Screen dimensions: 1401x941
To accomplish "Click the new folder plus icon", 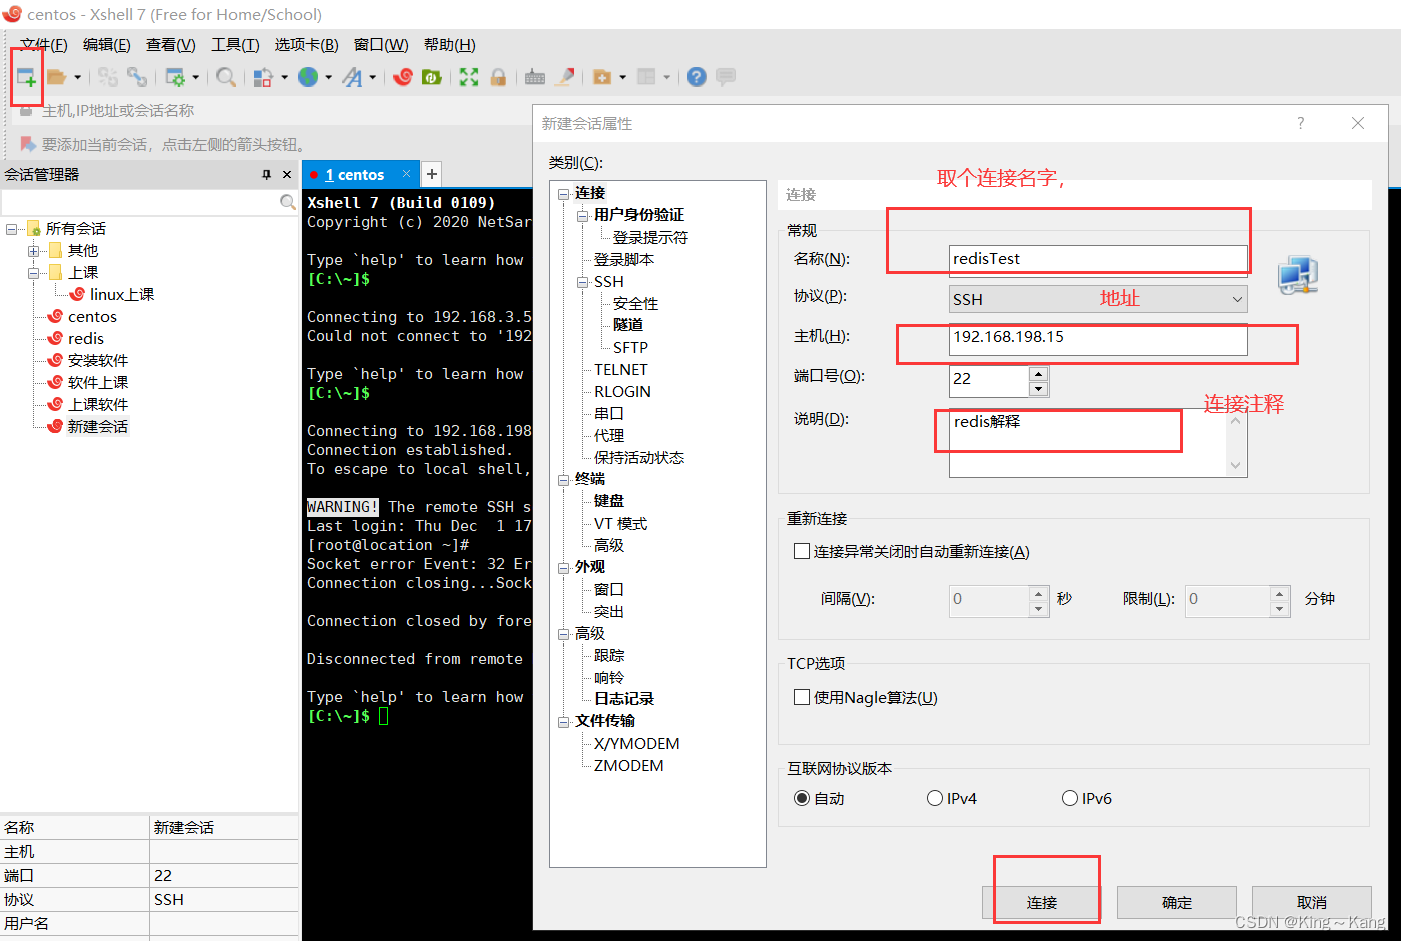I will [x=602, y=77].
